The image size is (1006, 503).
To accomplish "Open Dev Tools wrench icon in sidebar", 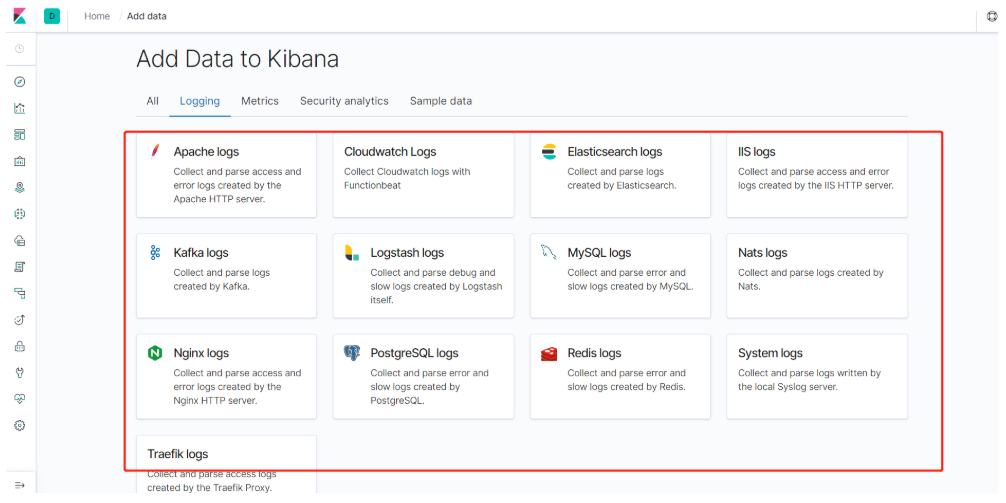I will click(19, 373).
